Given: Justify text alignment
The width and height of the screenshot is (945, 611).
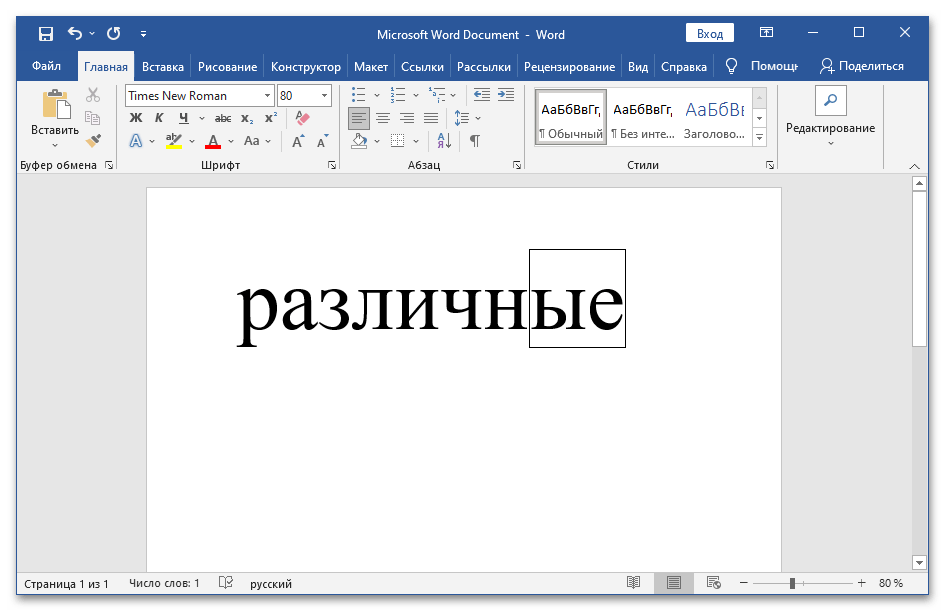Looking at the screenshot, I should (x=431, y=118).
